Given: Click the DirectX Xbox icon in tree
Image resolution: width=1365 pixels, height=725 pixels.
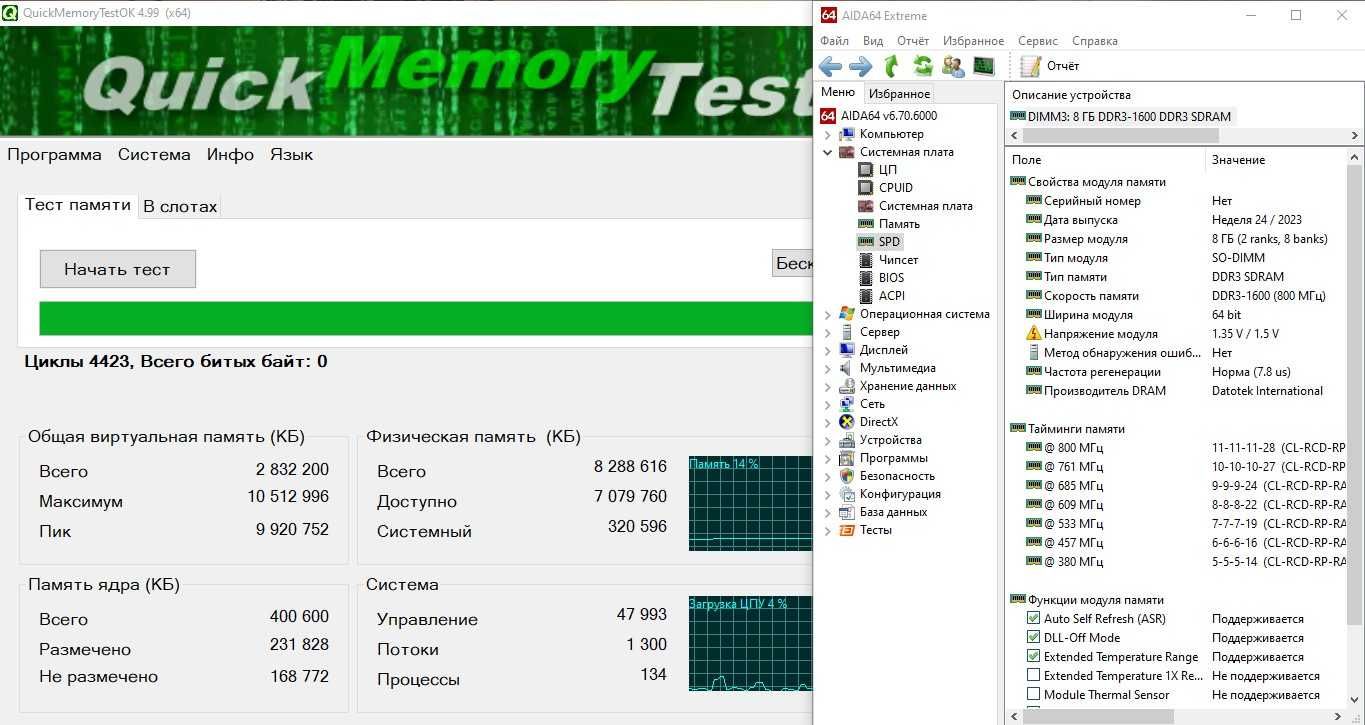Looking at the screenshot, I should (x=847, y=422).
